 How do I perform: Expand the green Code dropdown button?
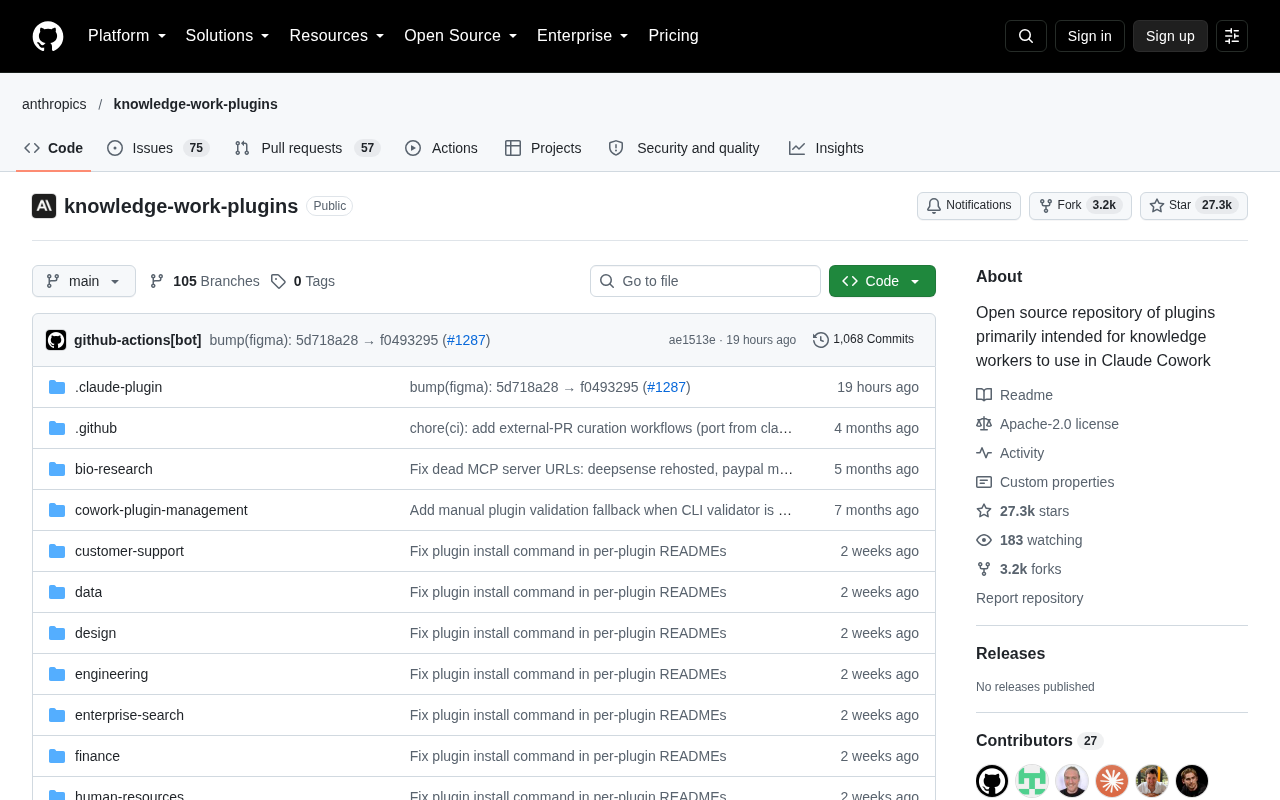pos(882,281)
